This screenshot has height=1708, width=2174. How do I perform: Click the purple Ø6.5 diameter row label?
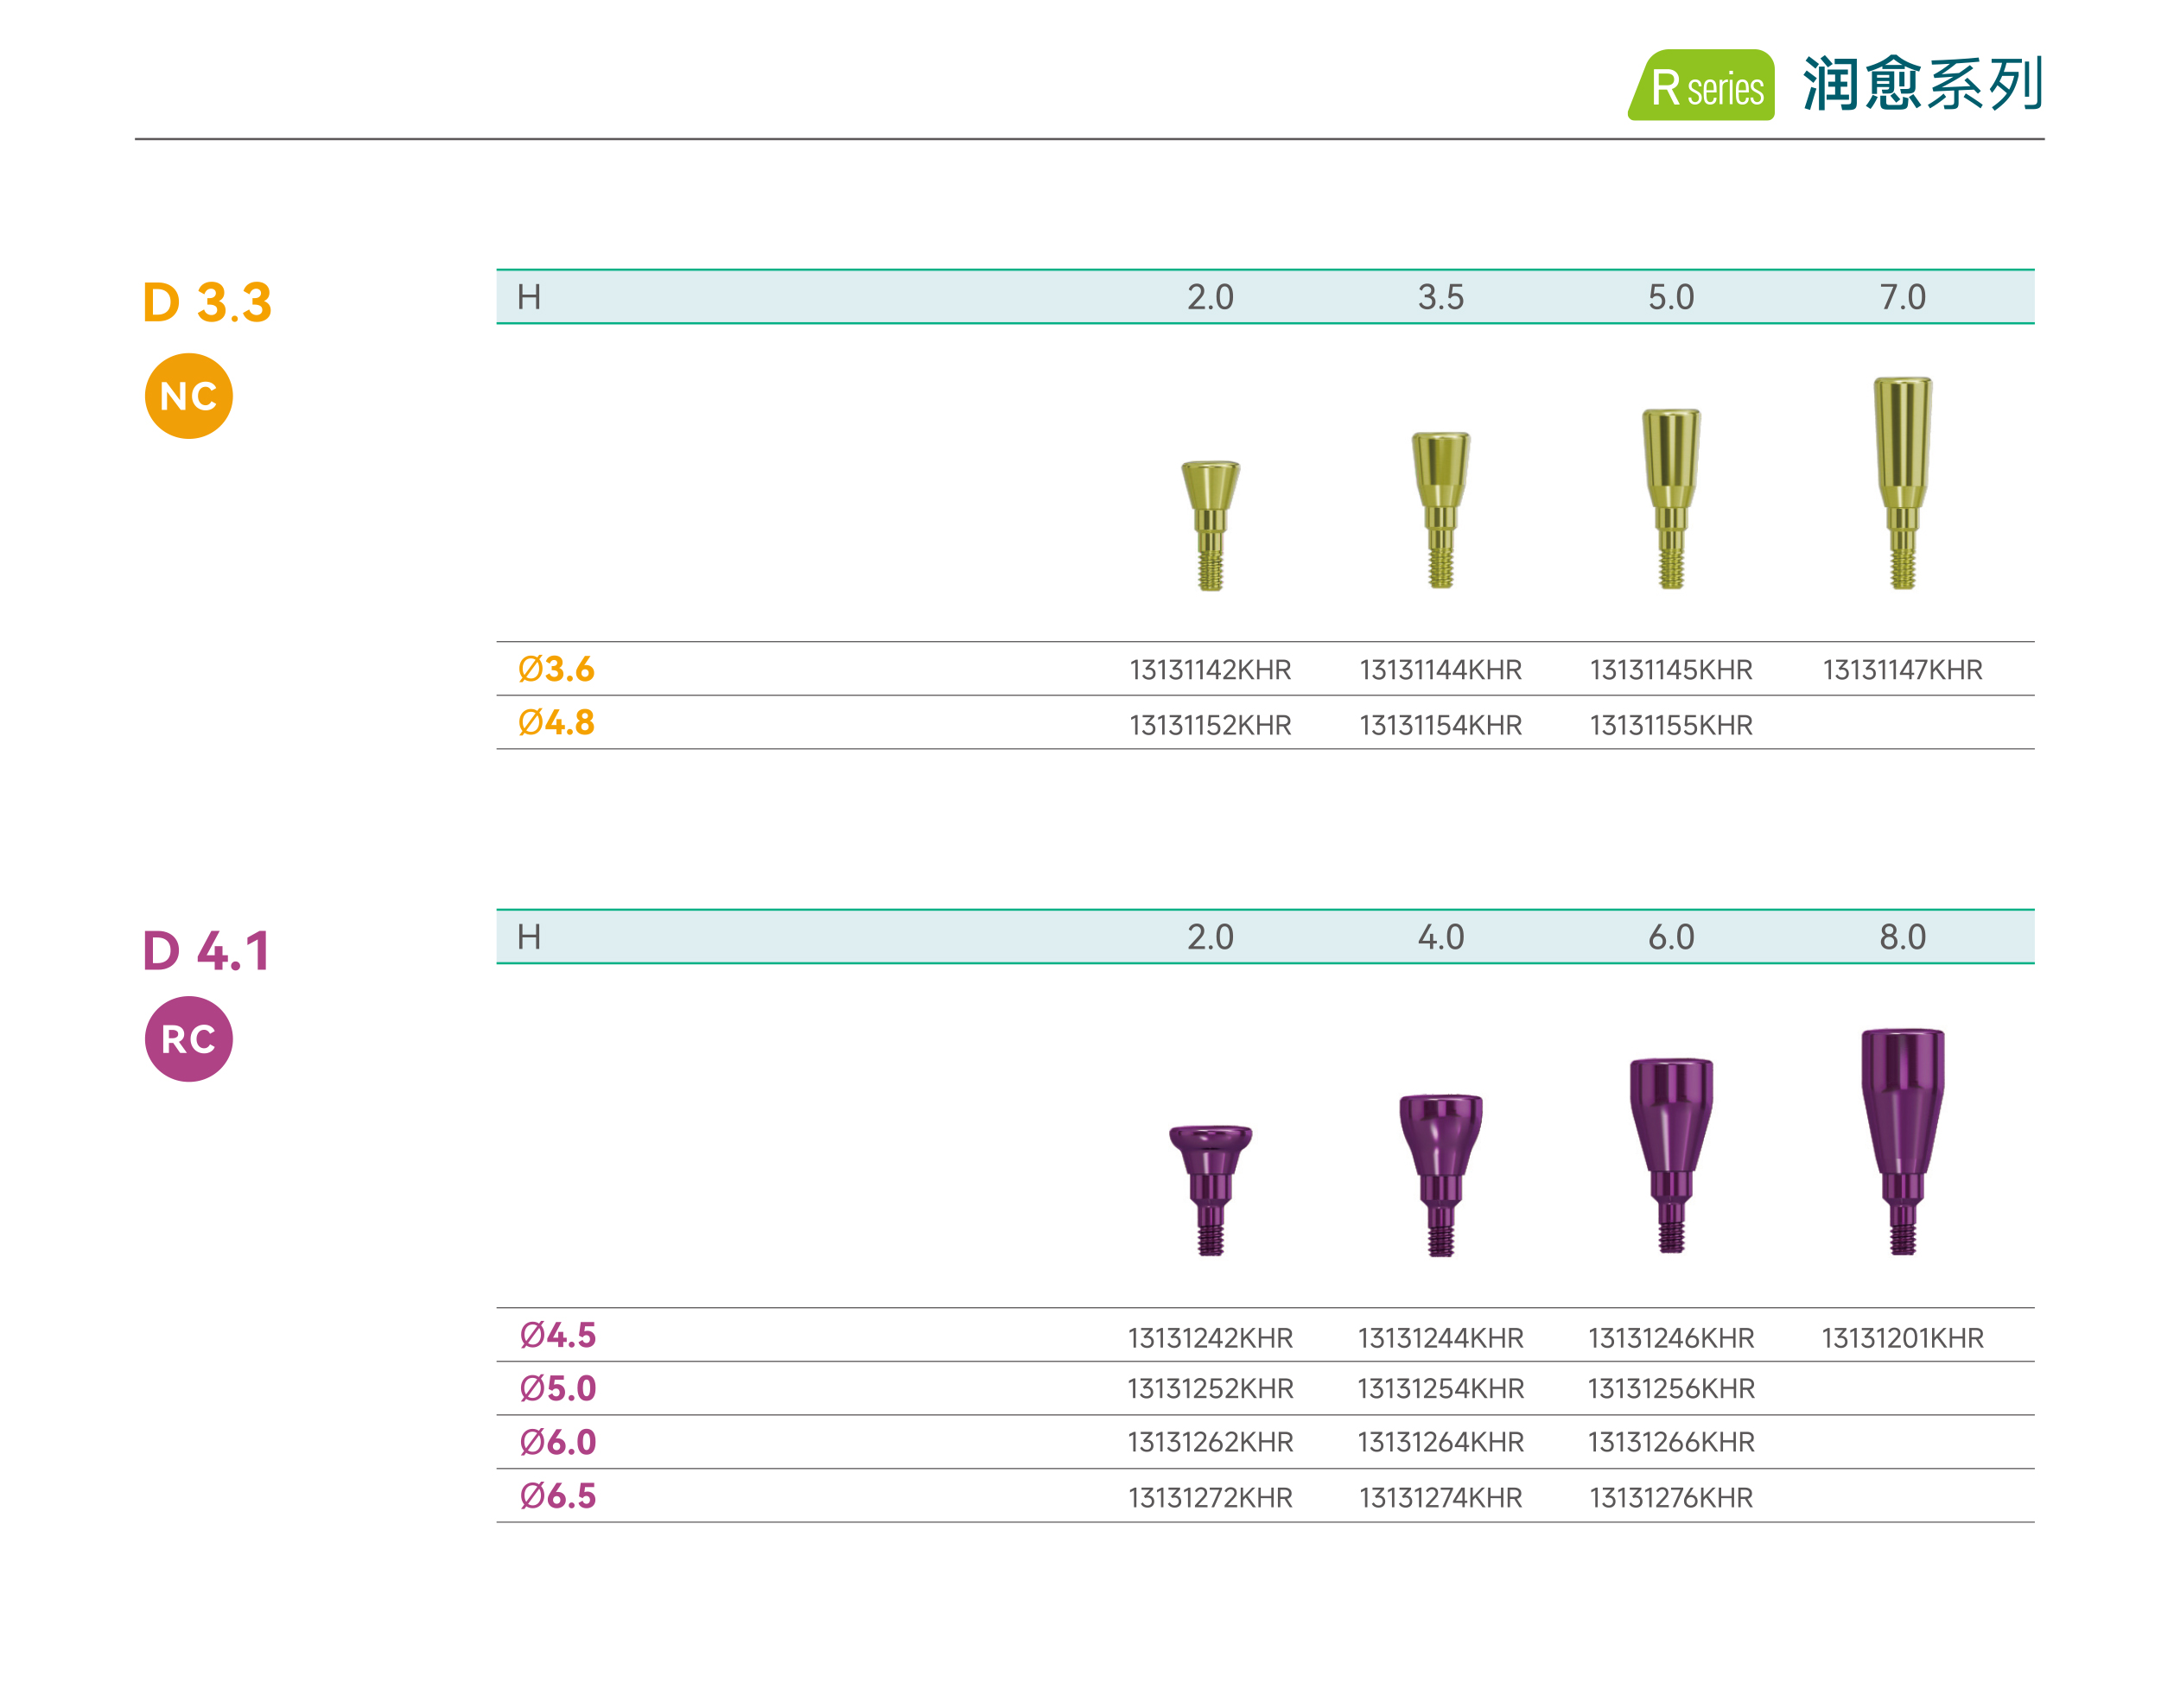tap(557, 1496)
